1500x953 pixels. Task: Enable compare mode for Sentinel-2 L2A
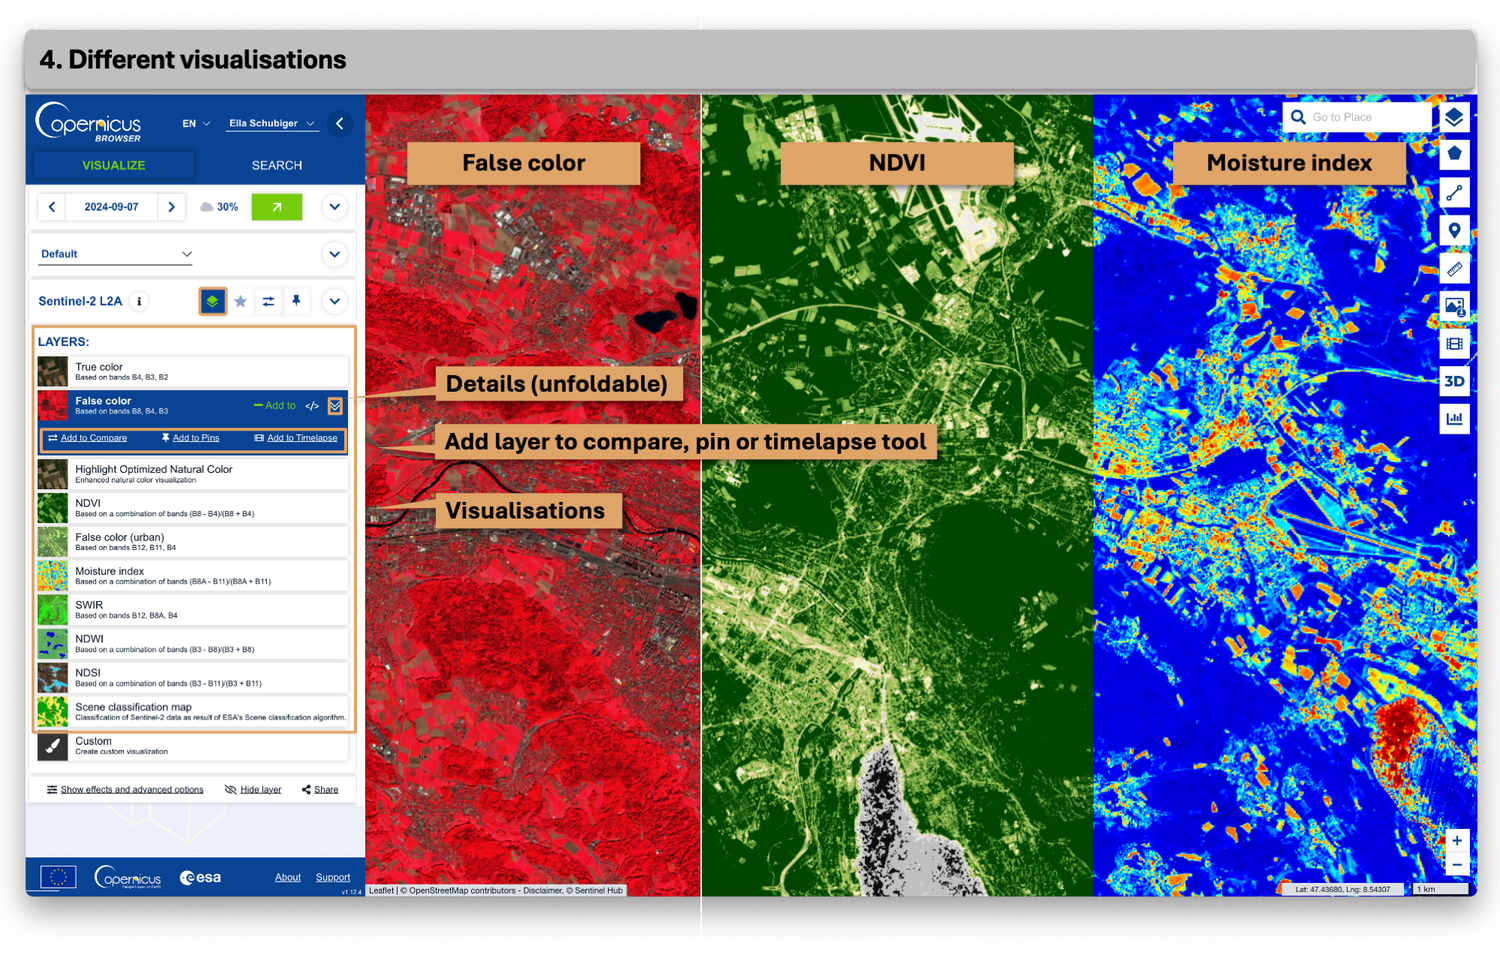click(268, 301)
